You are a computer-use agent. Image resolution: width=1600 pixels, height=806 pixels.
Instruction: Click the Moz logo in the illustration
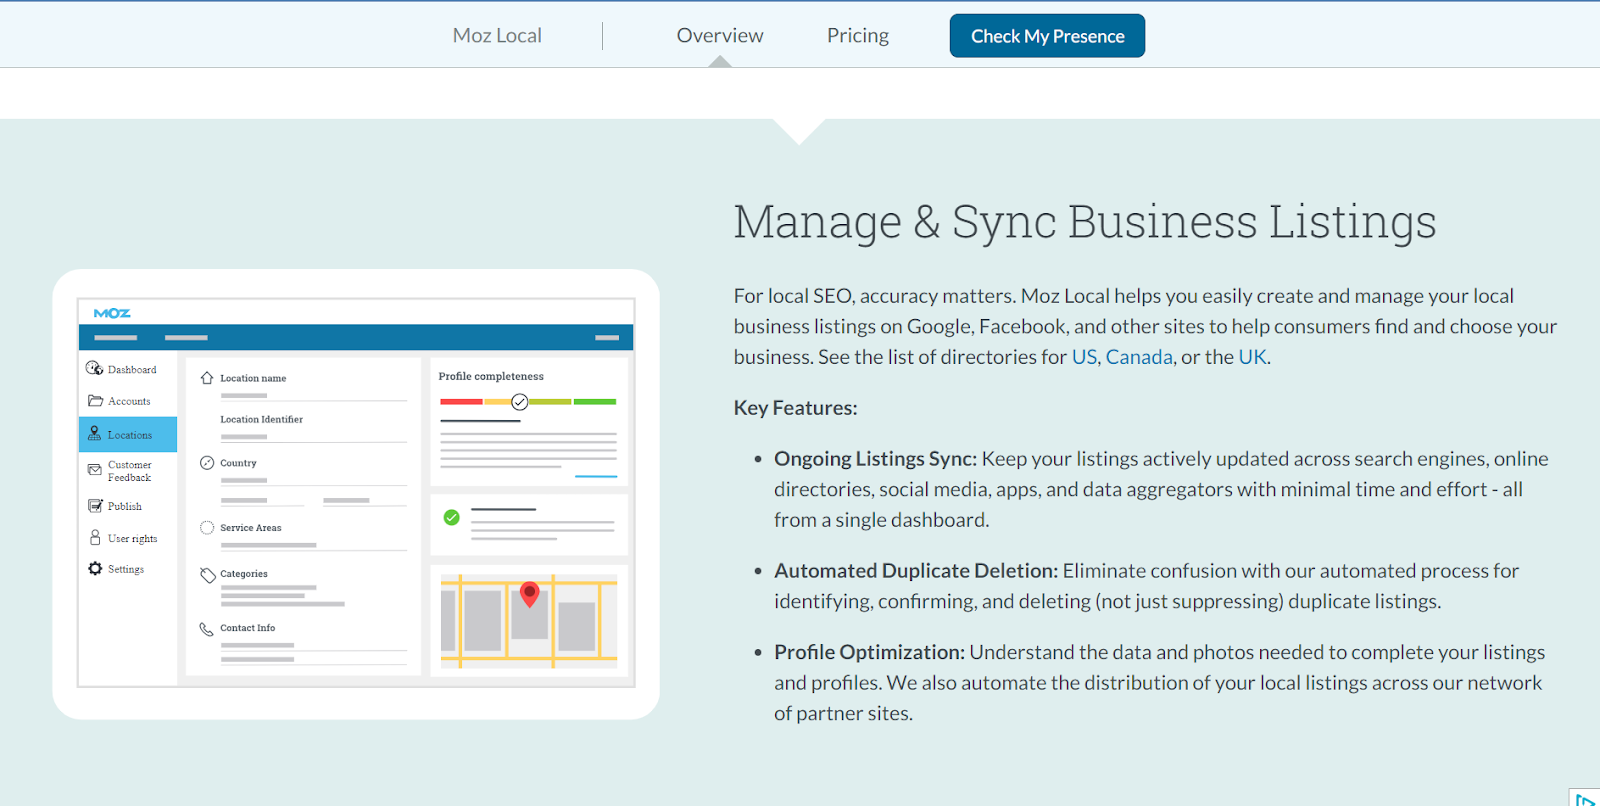(x=112, y=313)
